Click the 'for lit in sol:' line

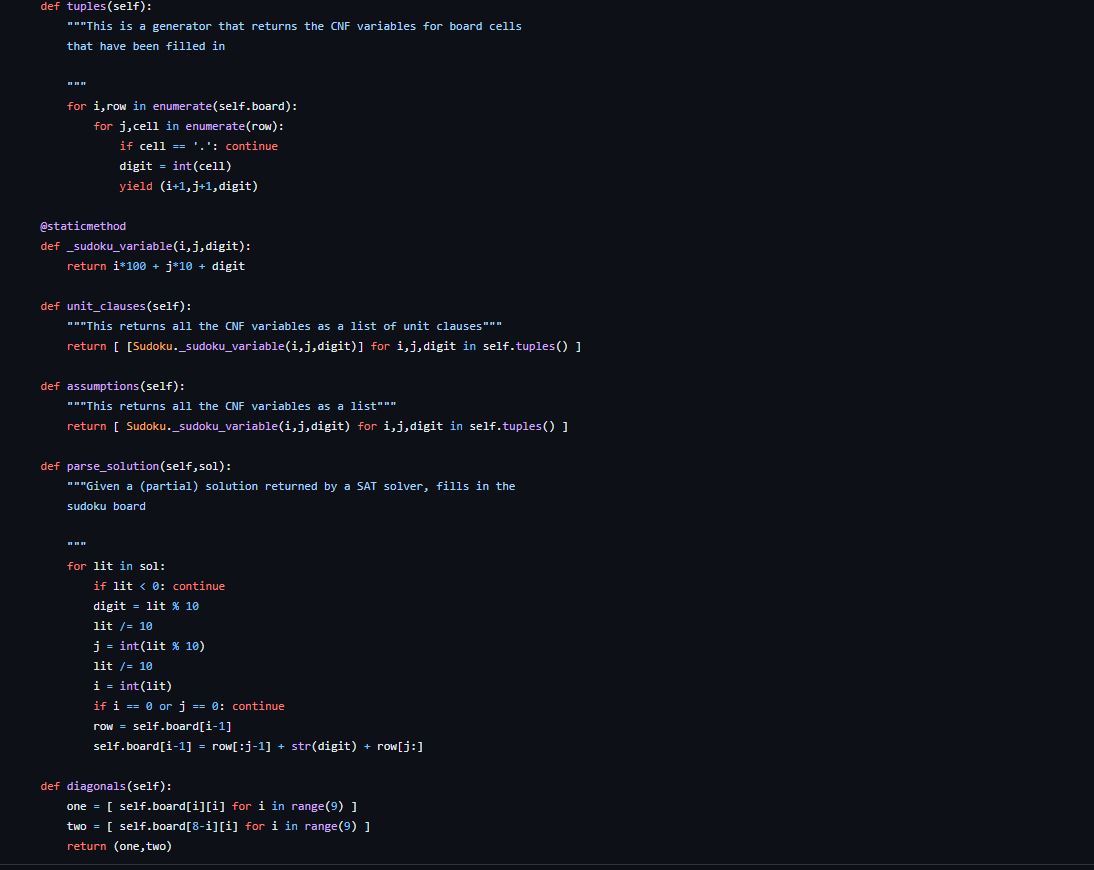pyautogui.click(x=116, y=566)
